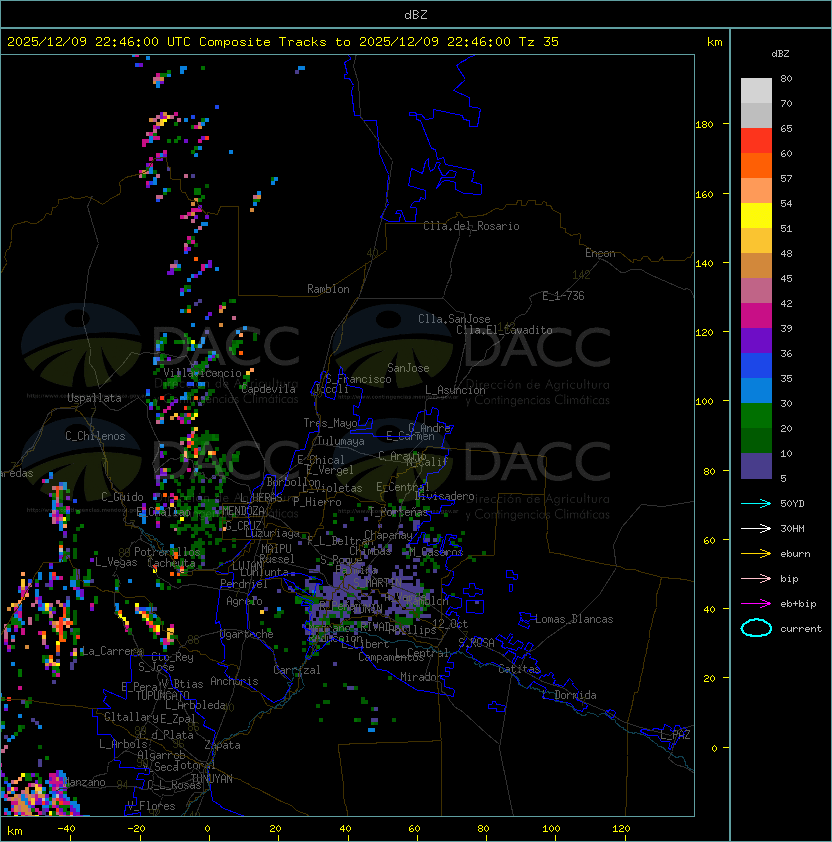Click the yellow eburn arrow in legend
The width and height of the screenshot is (832, 842).
pos(756,553)
